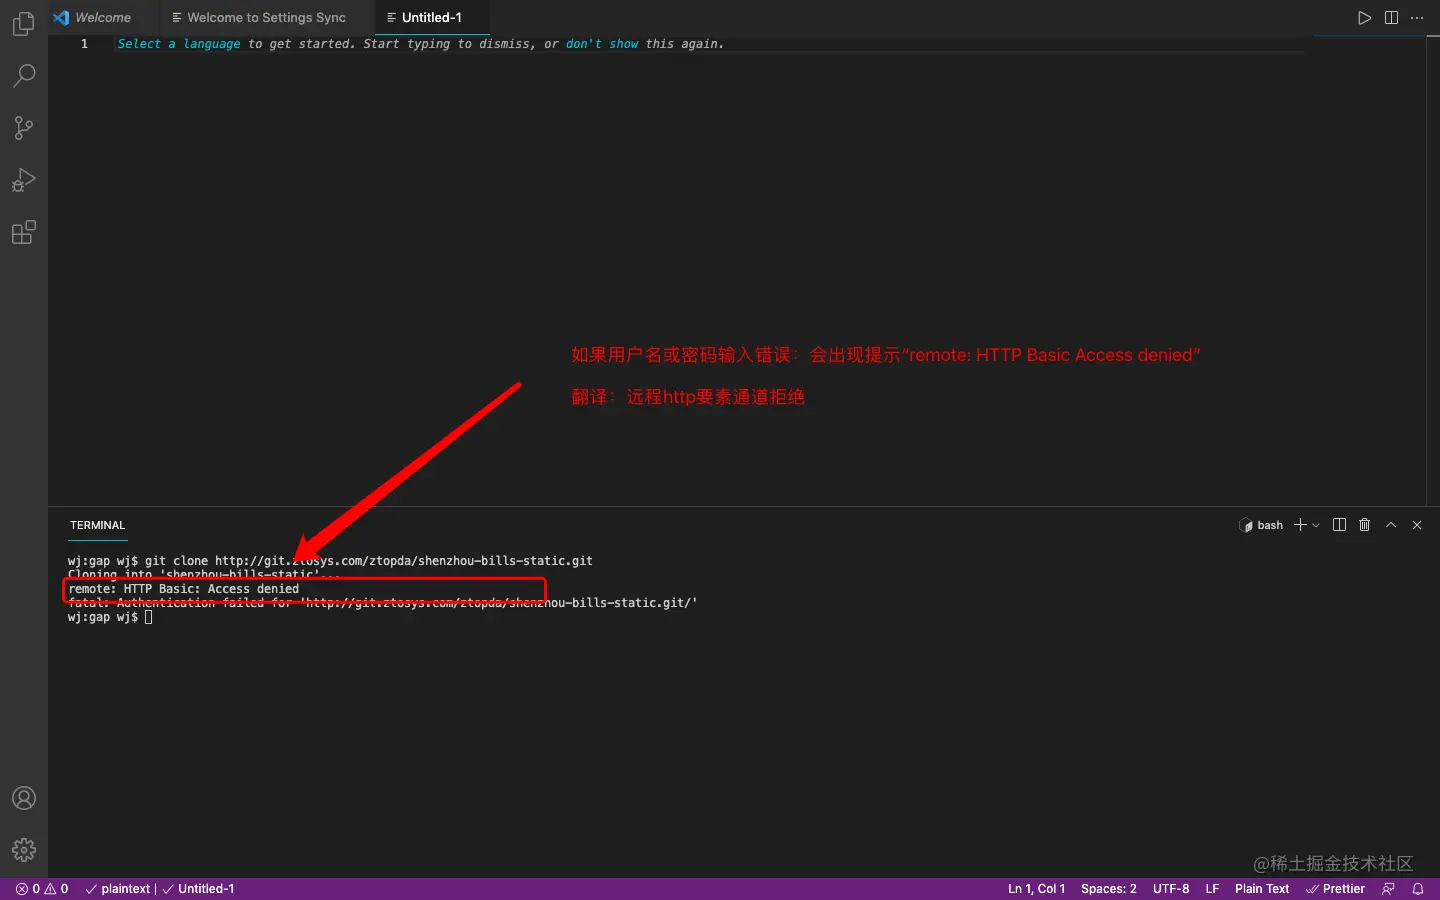Change language mode Plain Text
Viewport: 1440px width, 900px height.
coord(1262,889)
